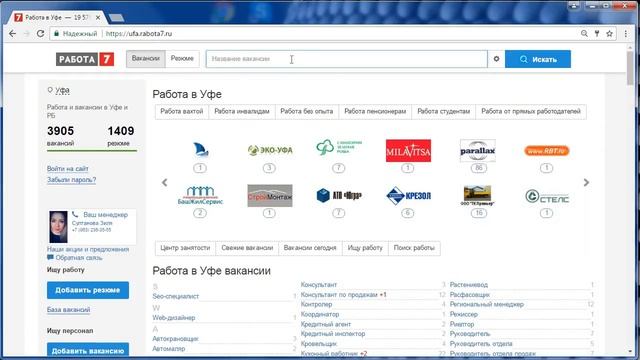This screenshot has width=640, height=360.
Task: Click the zoom magnifier icon in the address bar
Action: tap(584, 34)
